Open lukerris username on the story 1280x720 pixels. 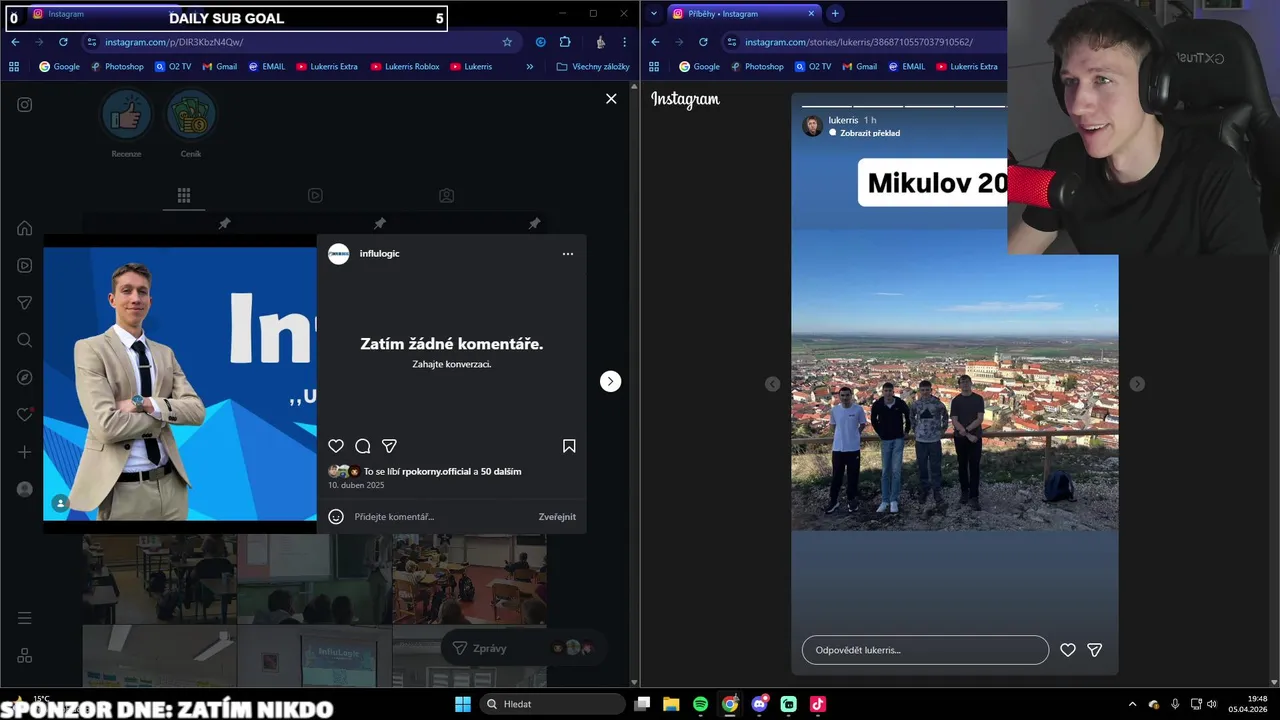[x=844, y=120]
